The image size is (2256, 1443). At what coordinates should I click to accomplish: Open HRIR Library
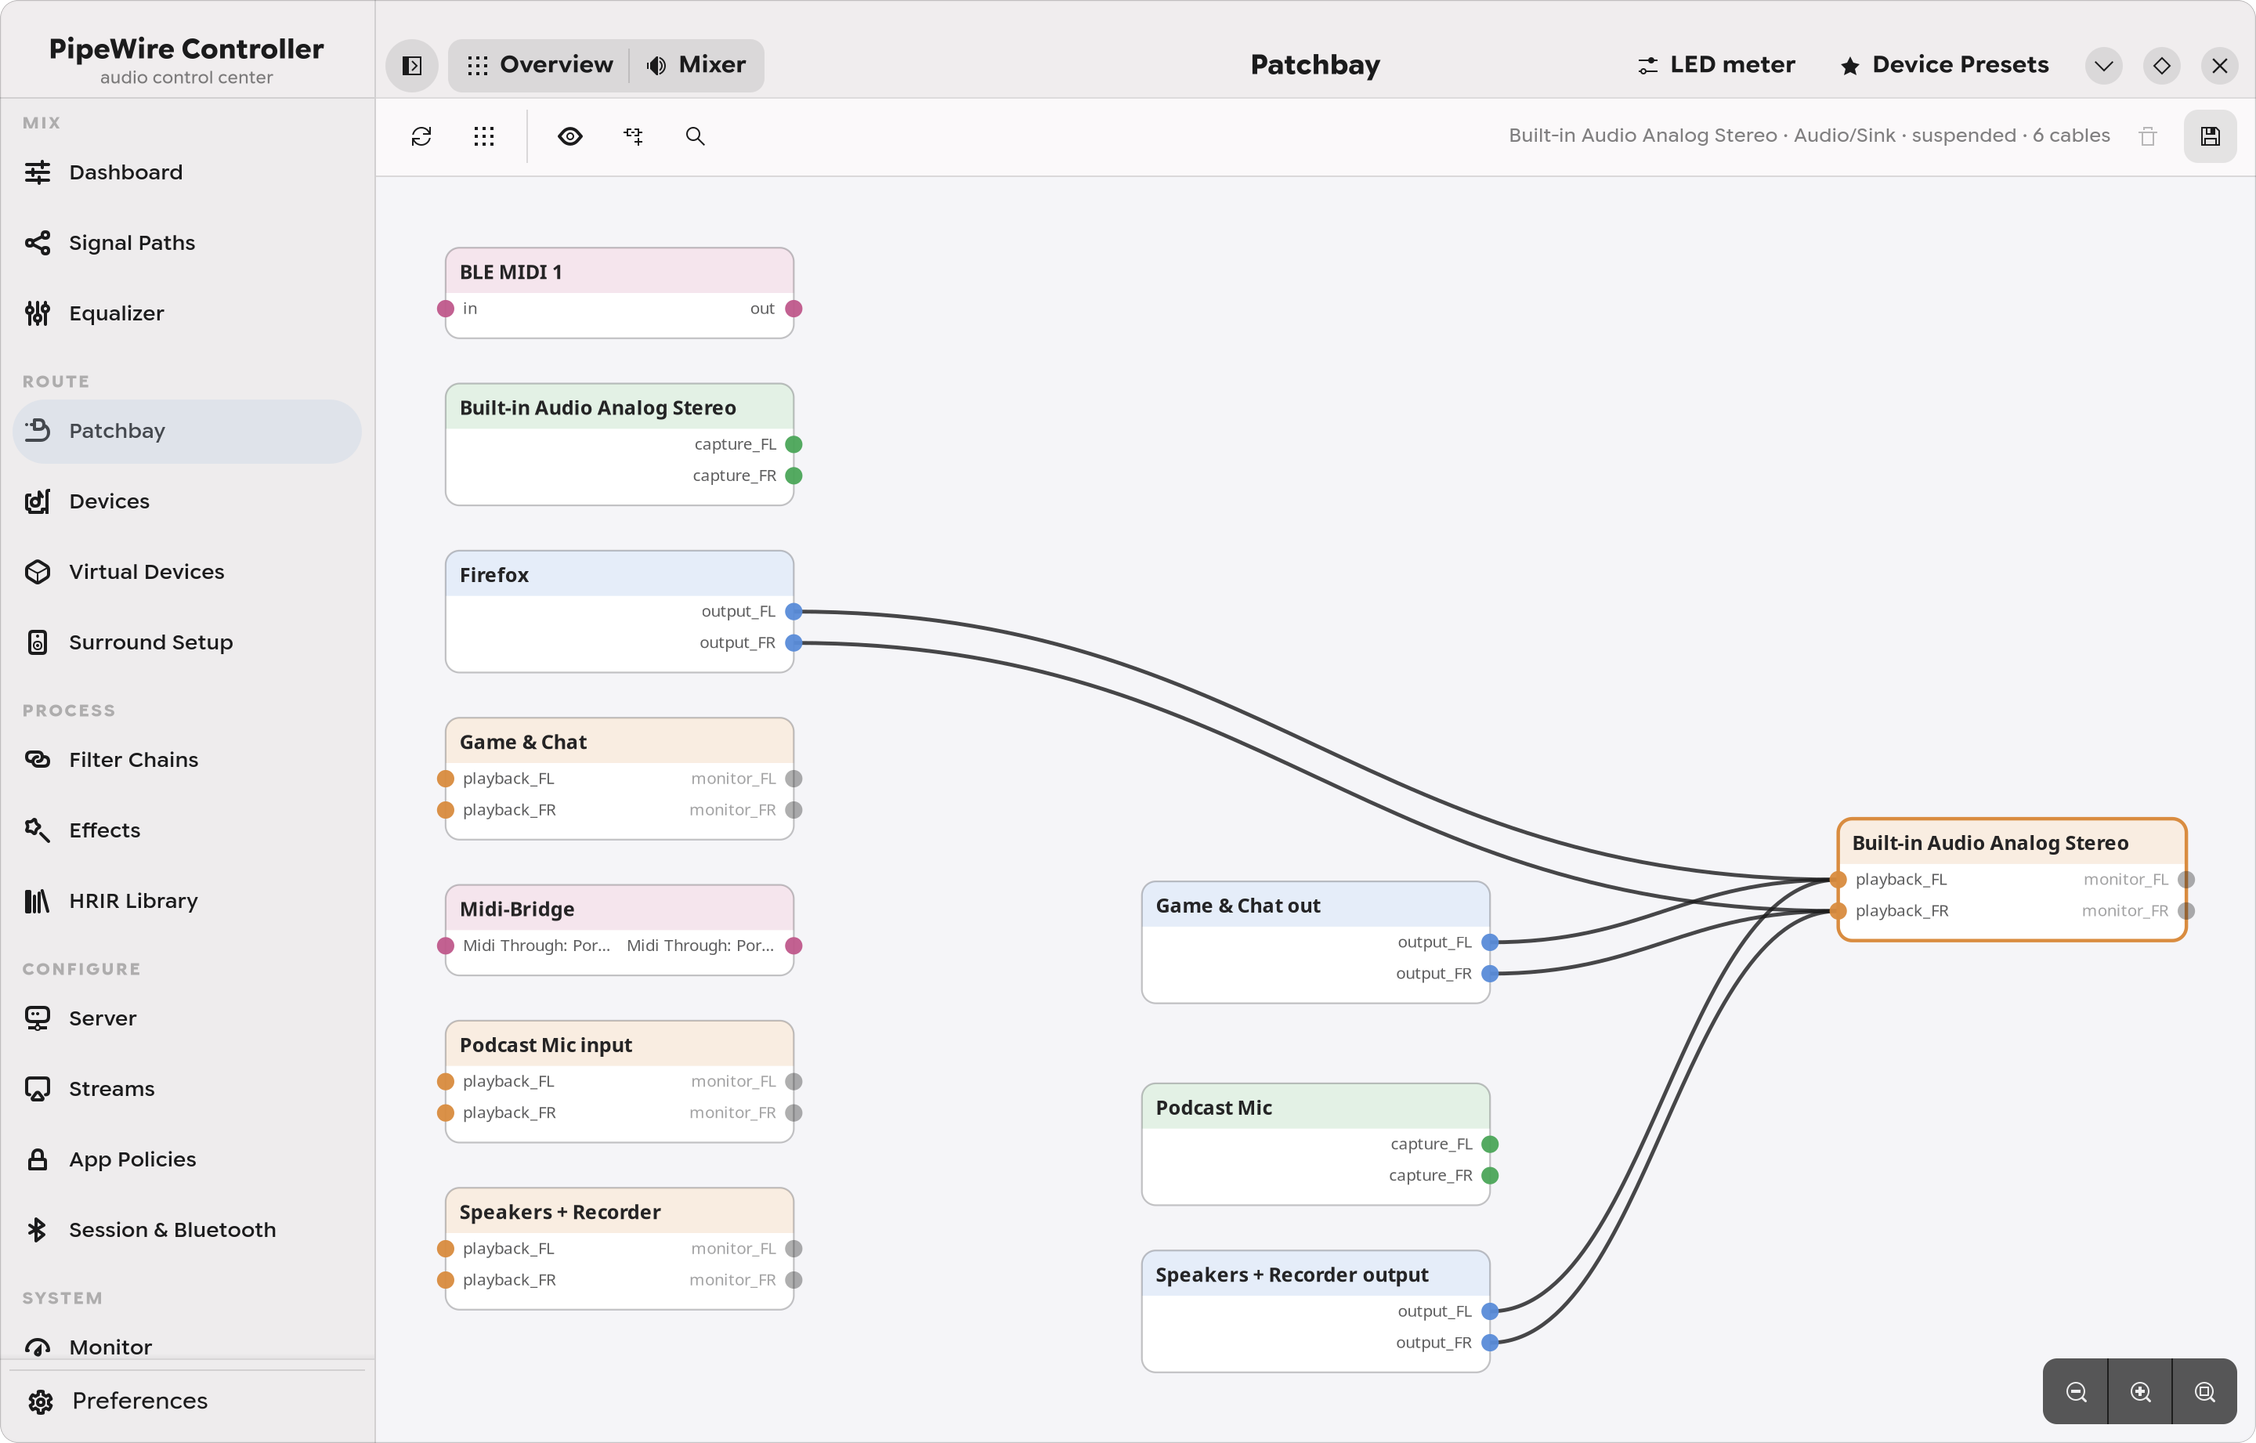(187, 901)
